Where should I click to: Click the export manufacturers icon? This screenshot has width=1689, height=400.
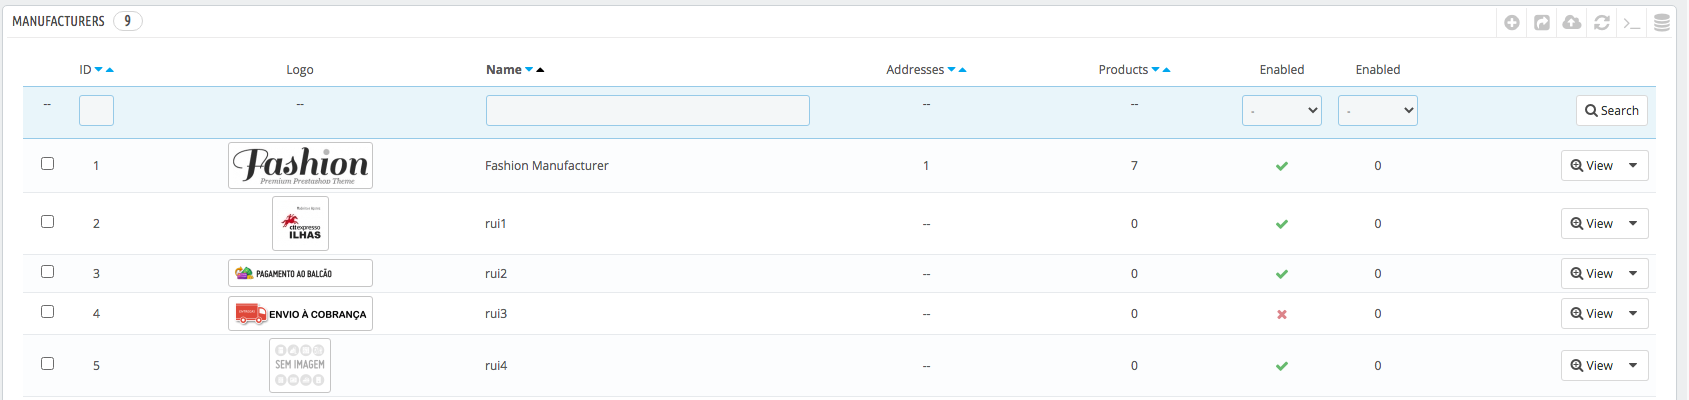click(x=1542, y=22)
